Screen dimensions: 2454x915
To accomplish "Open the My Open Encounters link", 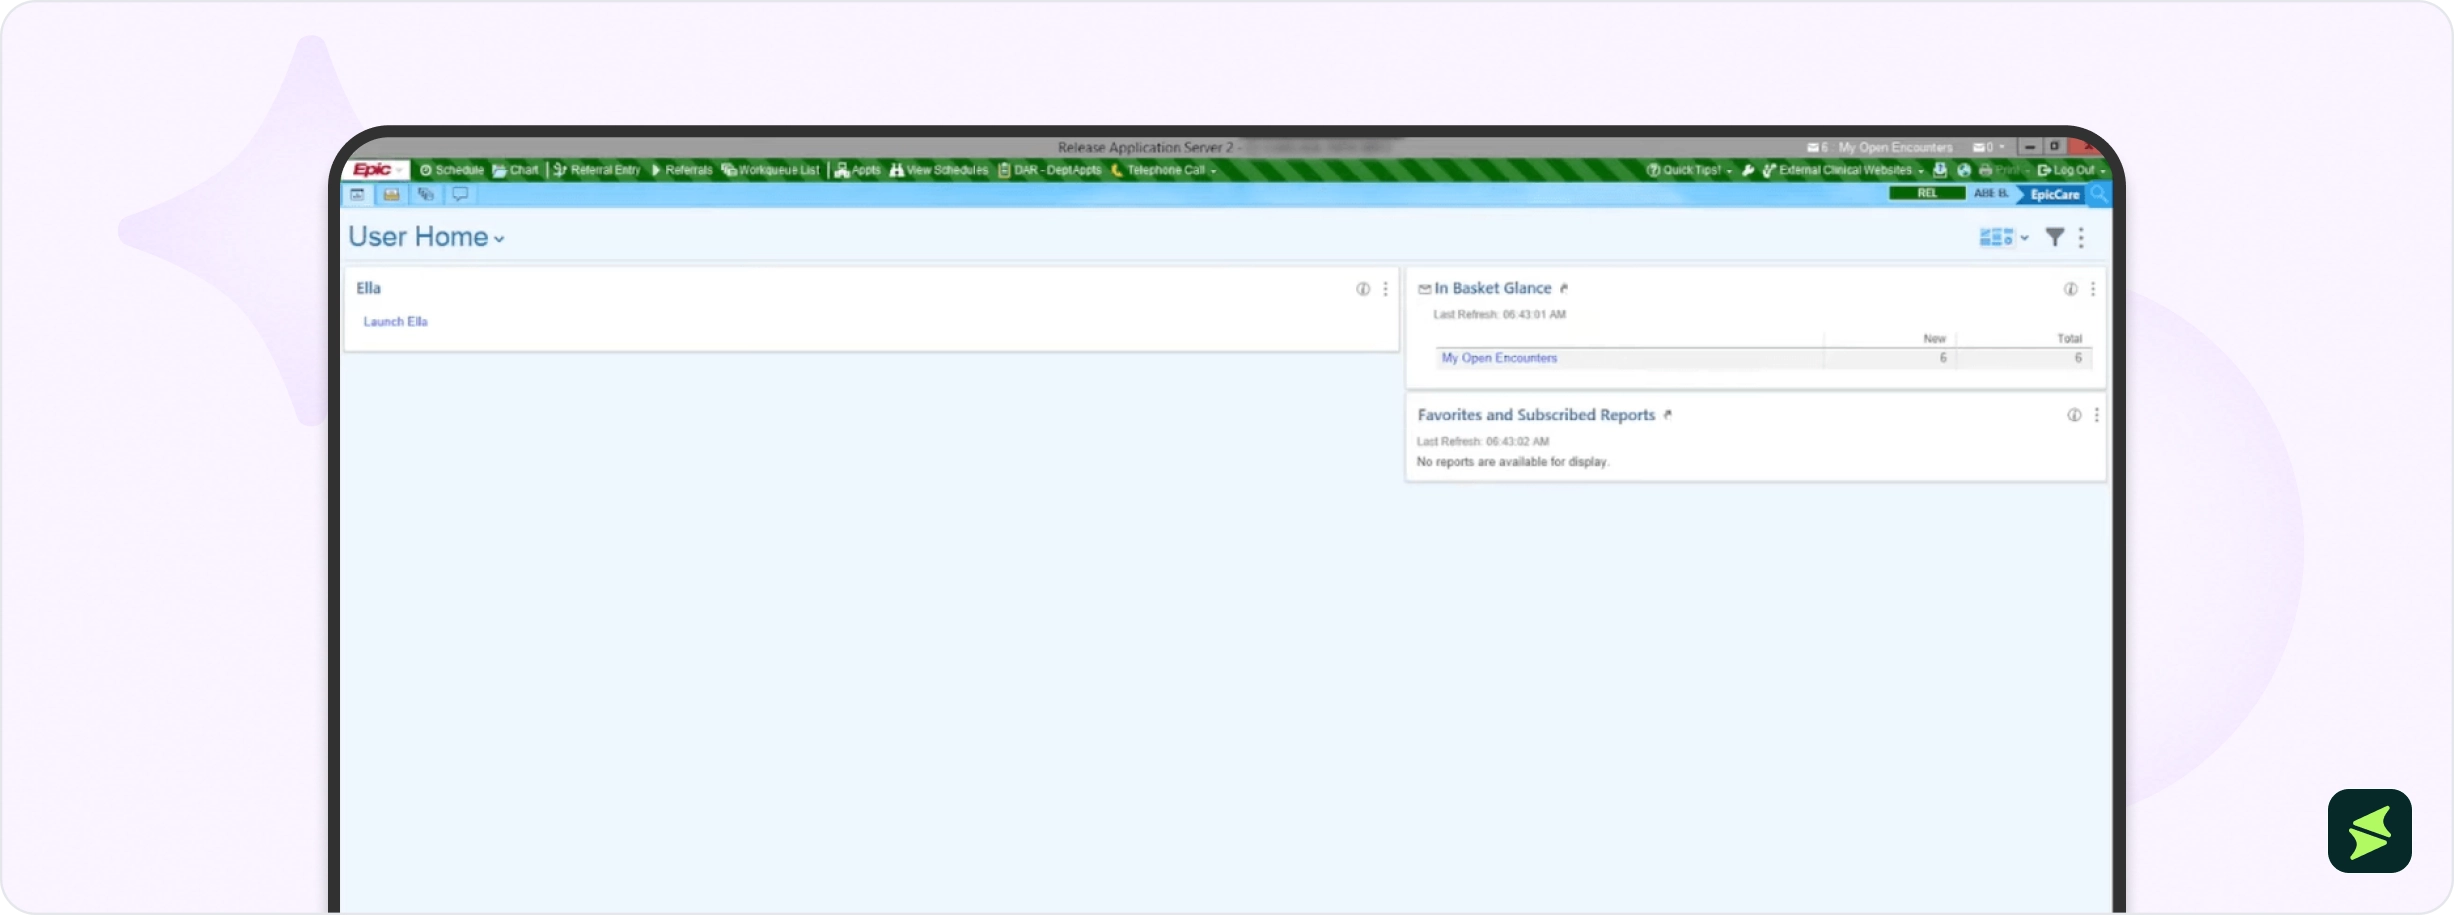I will click(x=1499, y=358).
